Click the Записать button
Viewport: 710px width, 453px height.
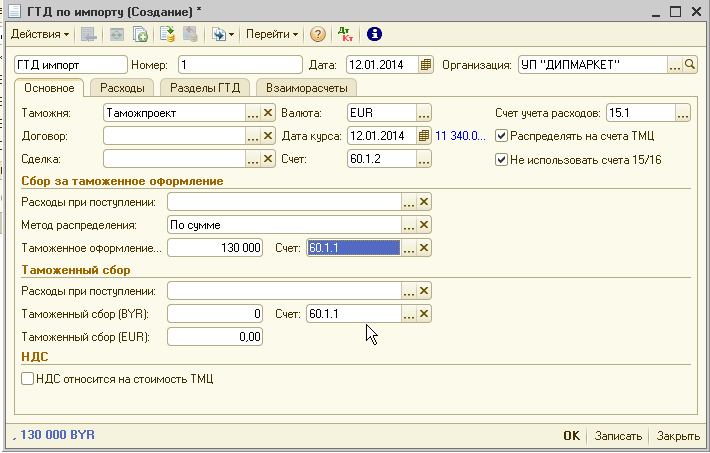click(618, 437)
